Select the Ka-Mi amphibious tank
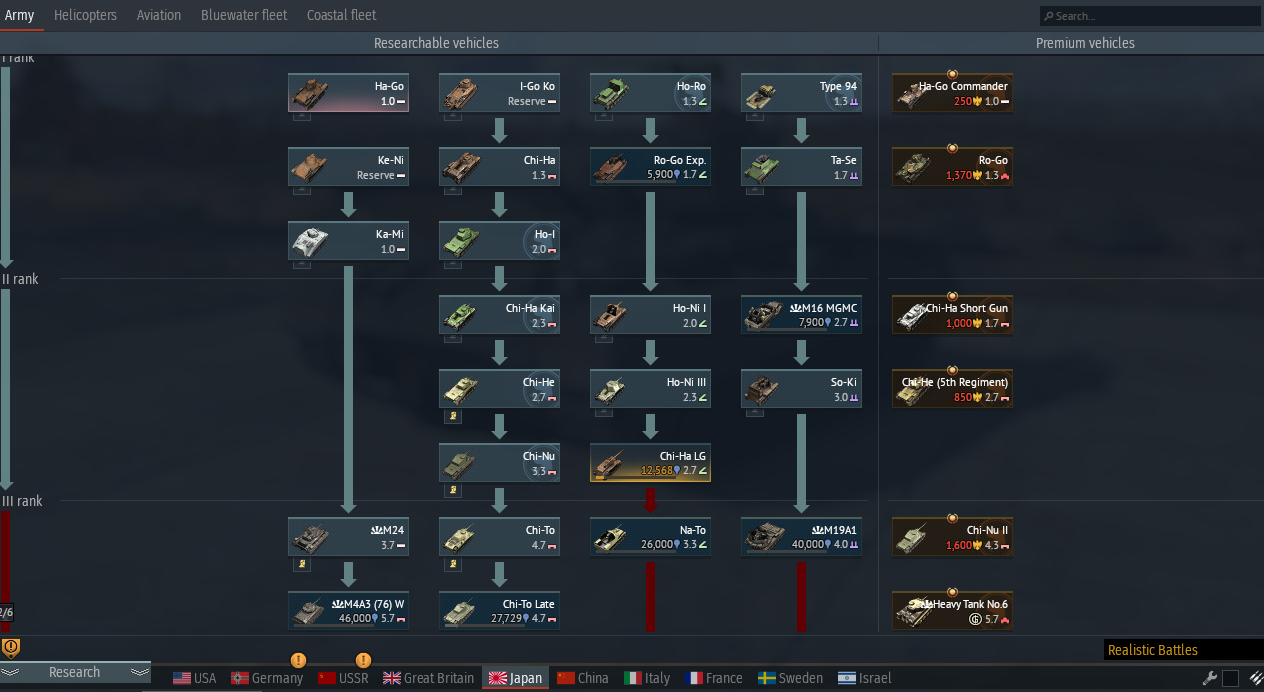Viewport: 1264px width, 692px height. [x=348, y=241]
